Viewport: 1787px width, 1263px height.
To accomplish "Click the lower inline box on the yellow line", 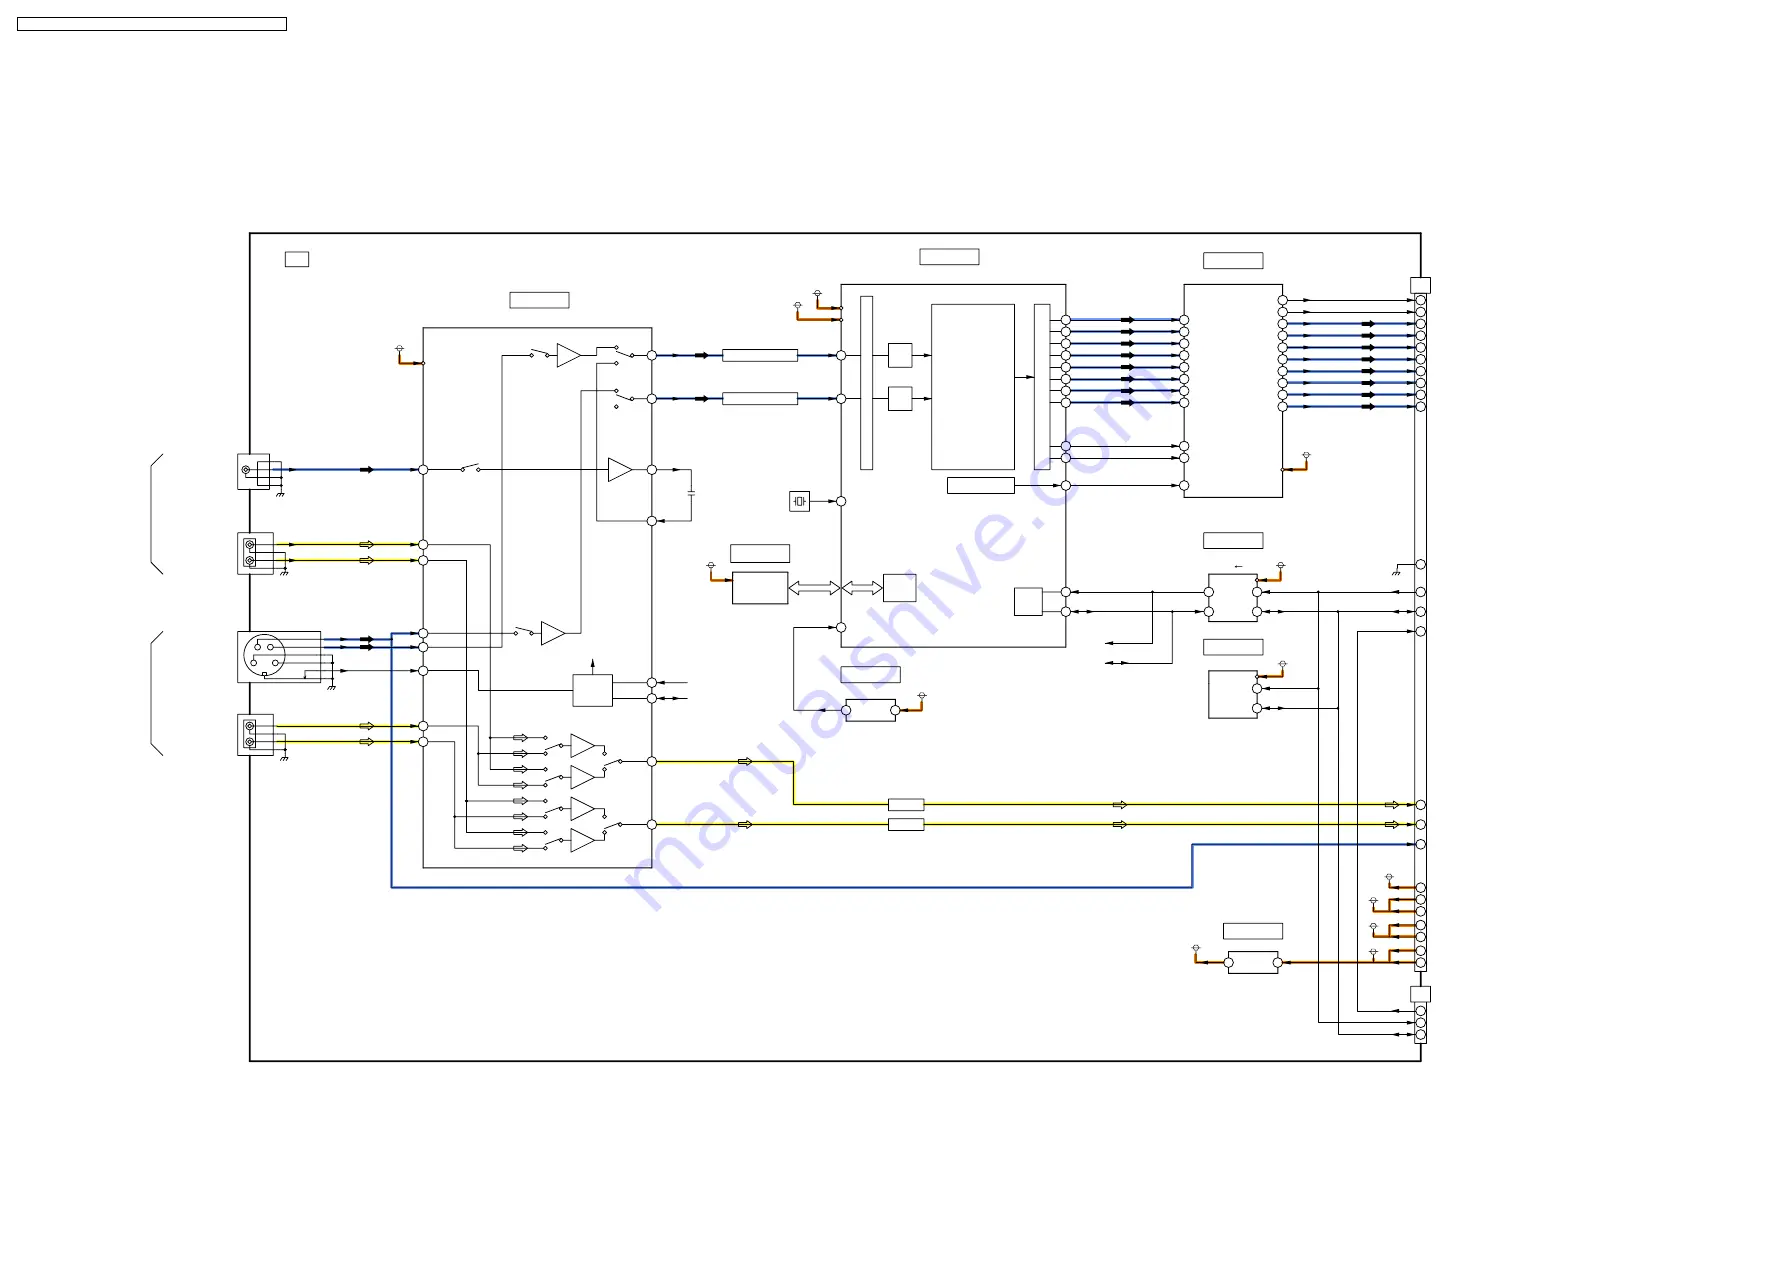I will [x=906, y=824].
